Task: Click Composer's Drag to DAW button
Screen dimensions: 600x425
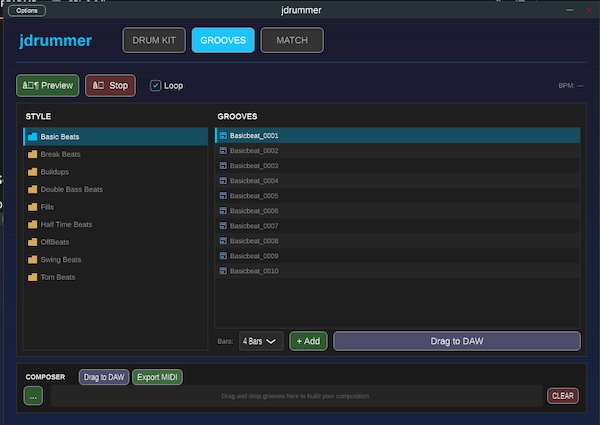Action: [104, 377]
